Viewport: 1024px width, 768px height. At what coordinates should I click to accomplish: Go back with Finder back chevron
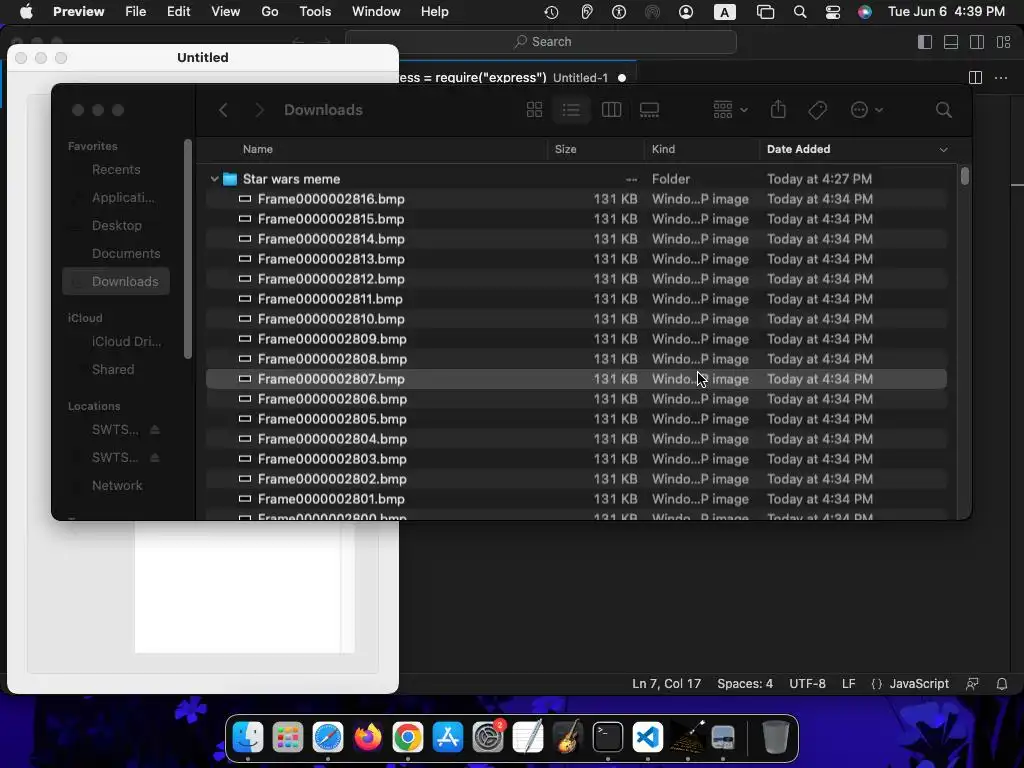click(223, 110)
